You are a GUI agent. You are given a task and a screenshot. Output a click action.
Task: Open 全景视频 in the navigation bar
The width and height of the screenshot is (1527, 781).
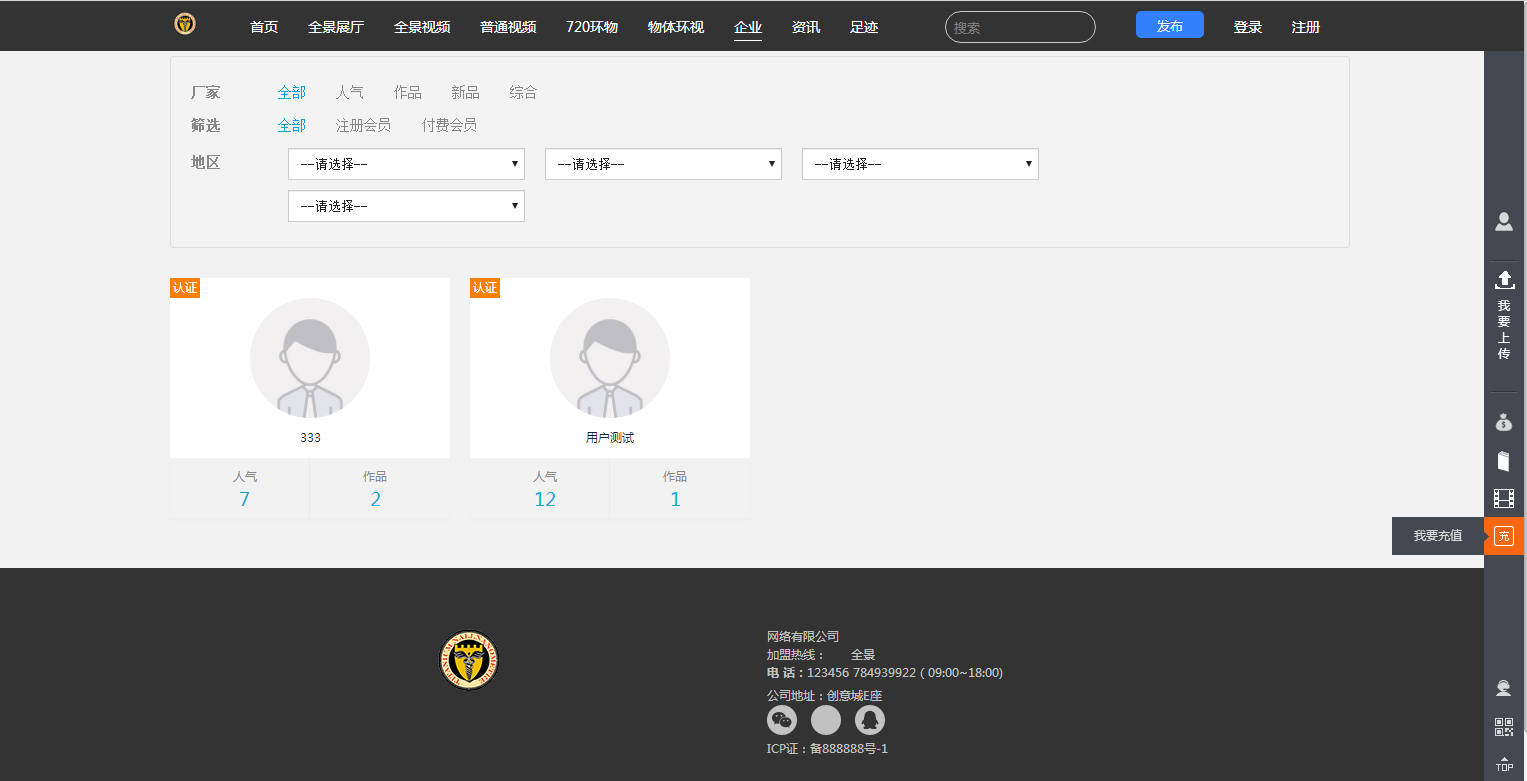(422, 27)
